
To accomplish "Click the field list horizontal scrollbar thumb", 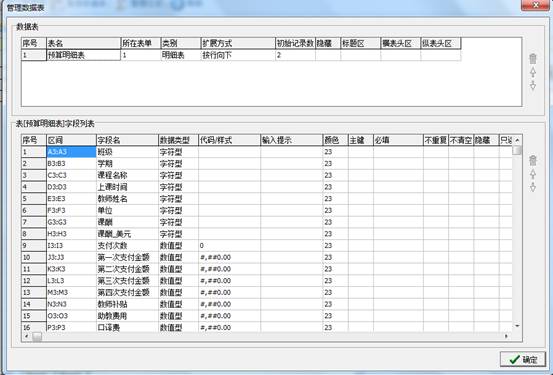I will (x=37, y=337).
